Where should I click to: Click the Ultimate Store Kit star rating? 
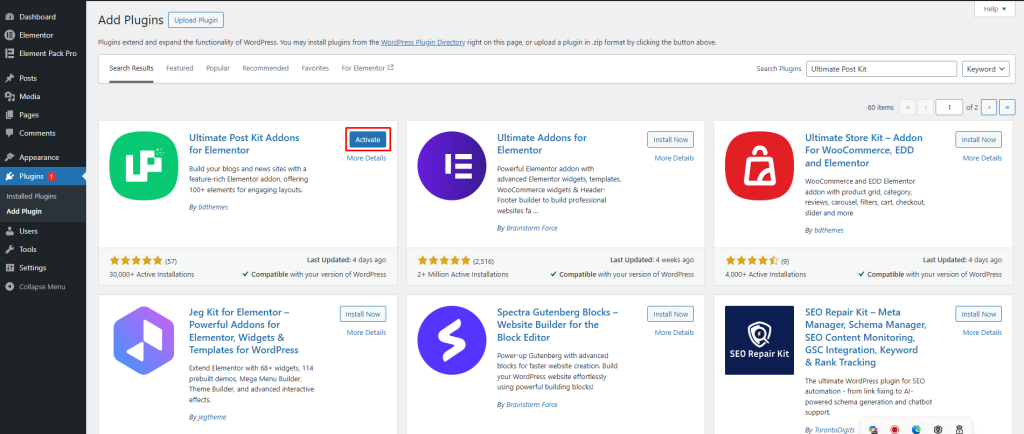pos(752,260)
